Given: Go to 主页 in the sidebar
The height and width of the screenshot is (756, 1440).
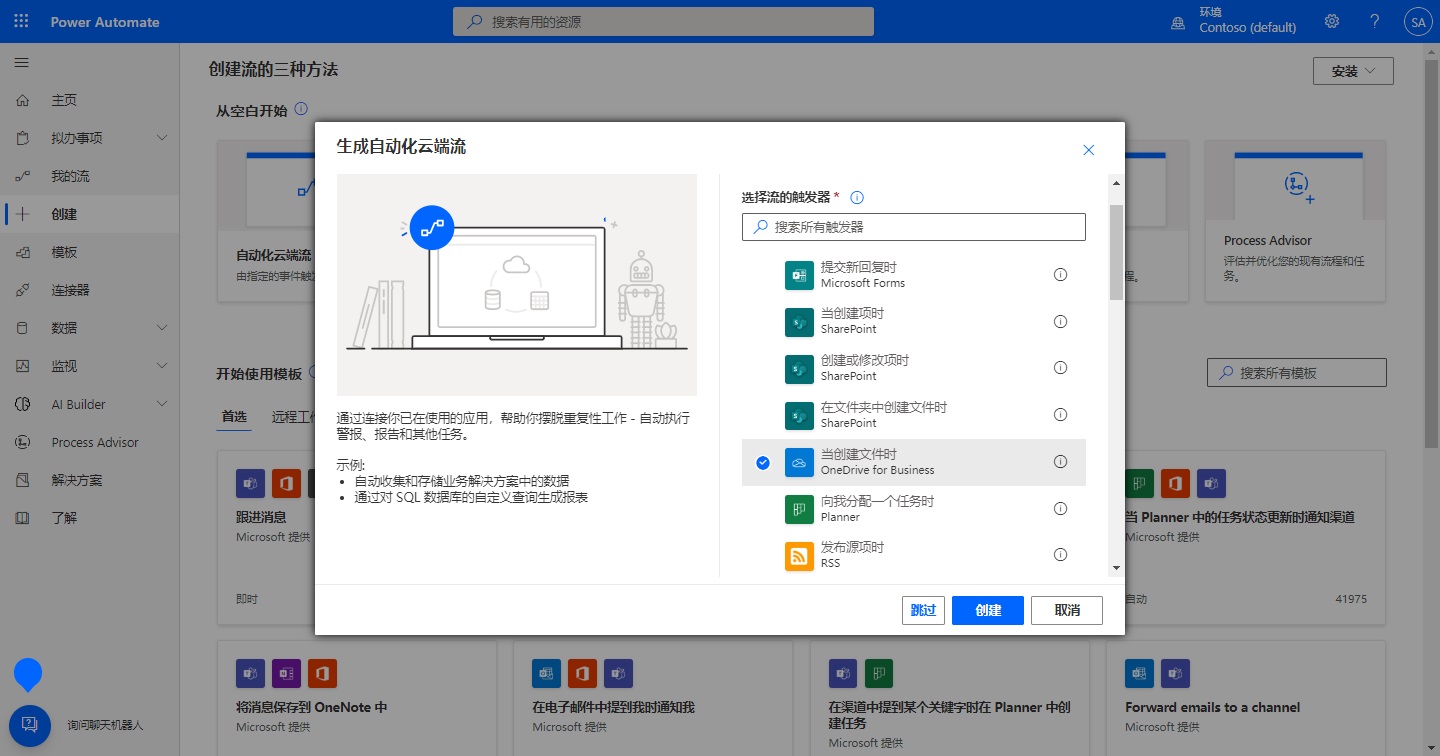Looking at the screenshot, I should click(90, 100).
